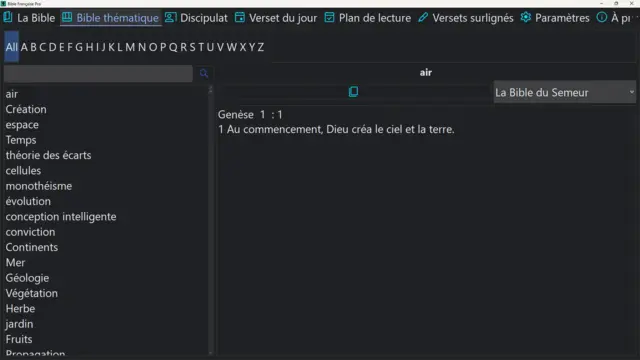This screenshot has width=640, height=360.
Task: Select the 'Temps' topic
Action: pyautogui.click(x=21, y=140)
